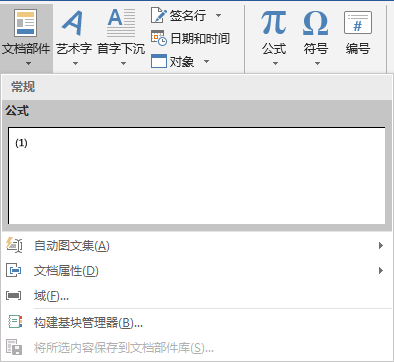Insert an equation with the π 公式 icon

point(274,23)
